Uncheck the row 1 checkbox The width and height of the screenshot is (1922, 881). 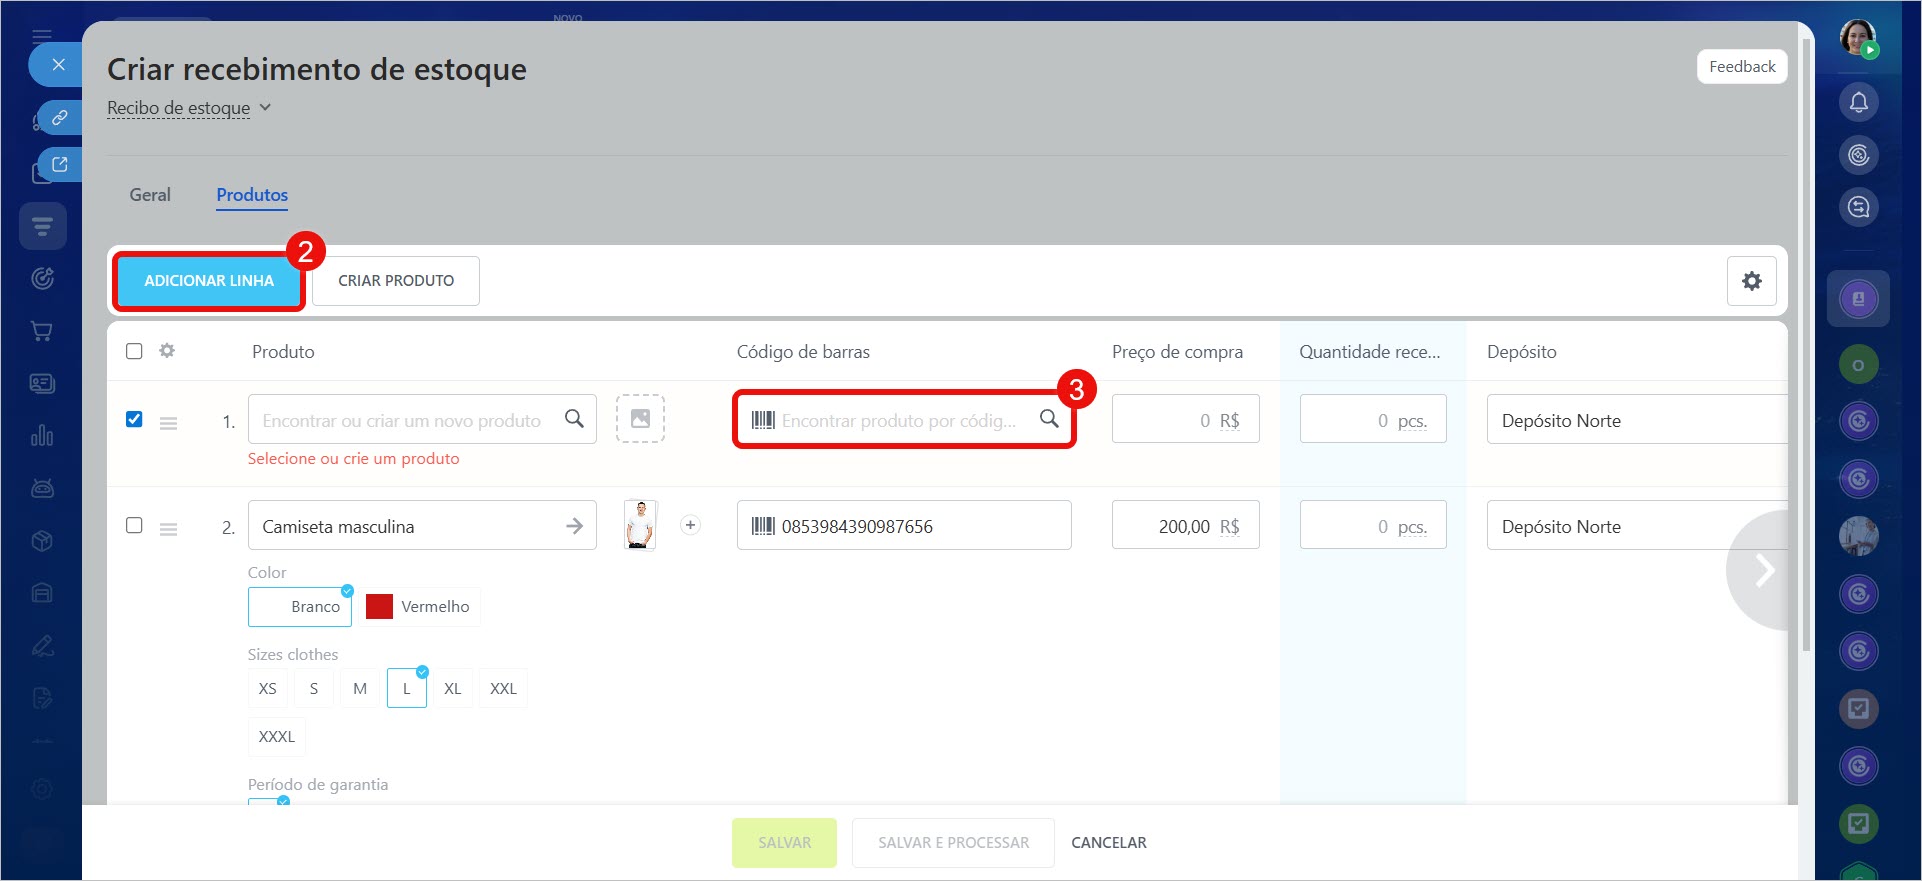[x=134, y=419]
